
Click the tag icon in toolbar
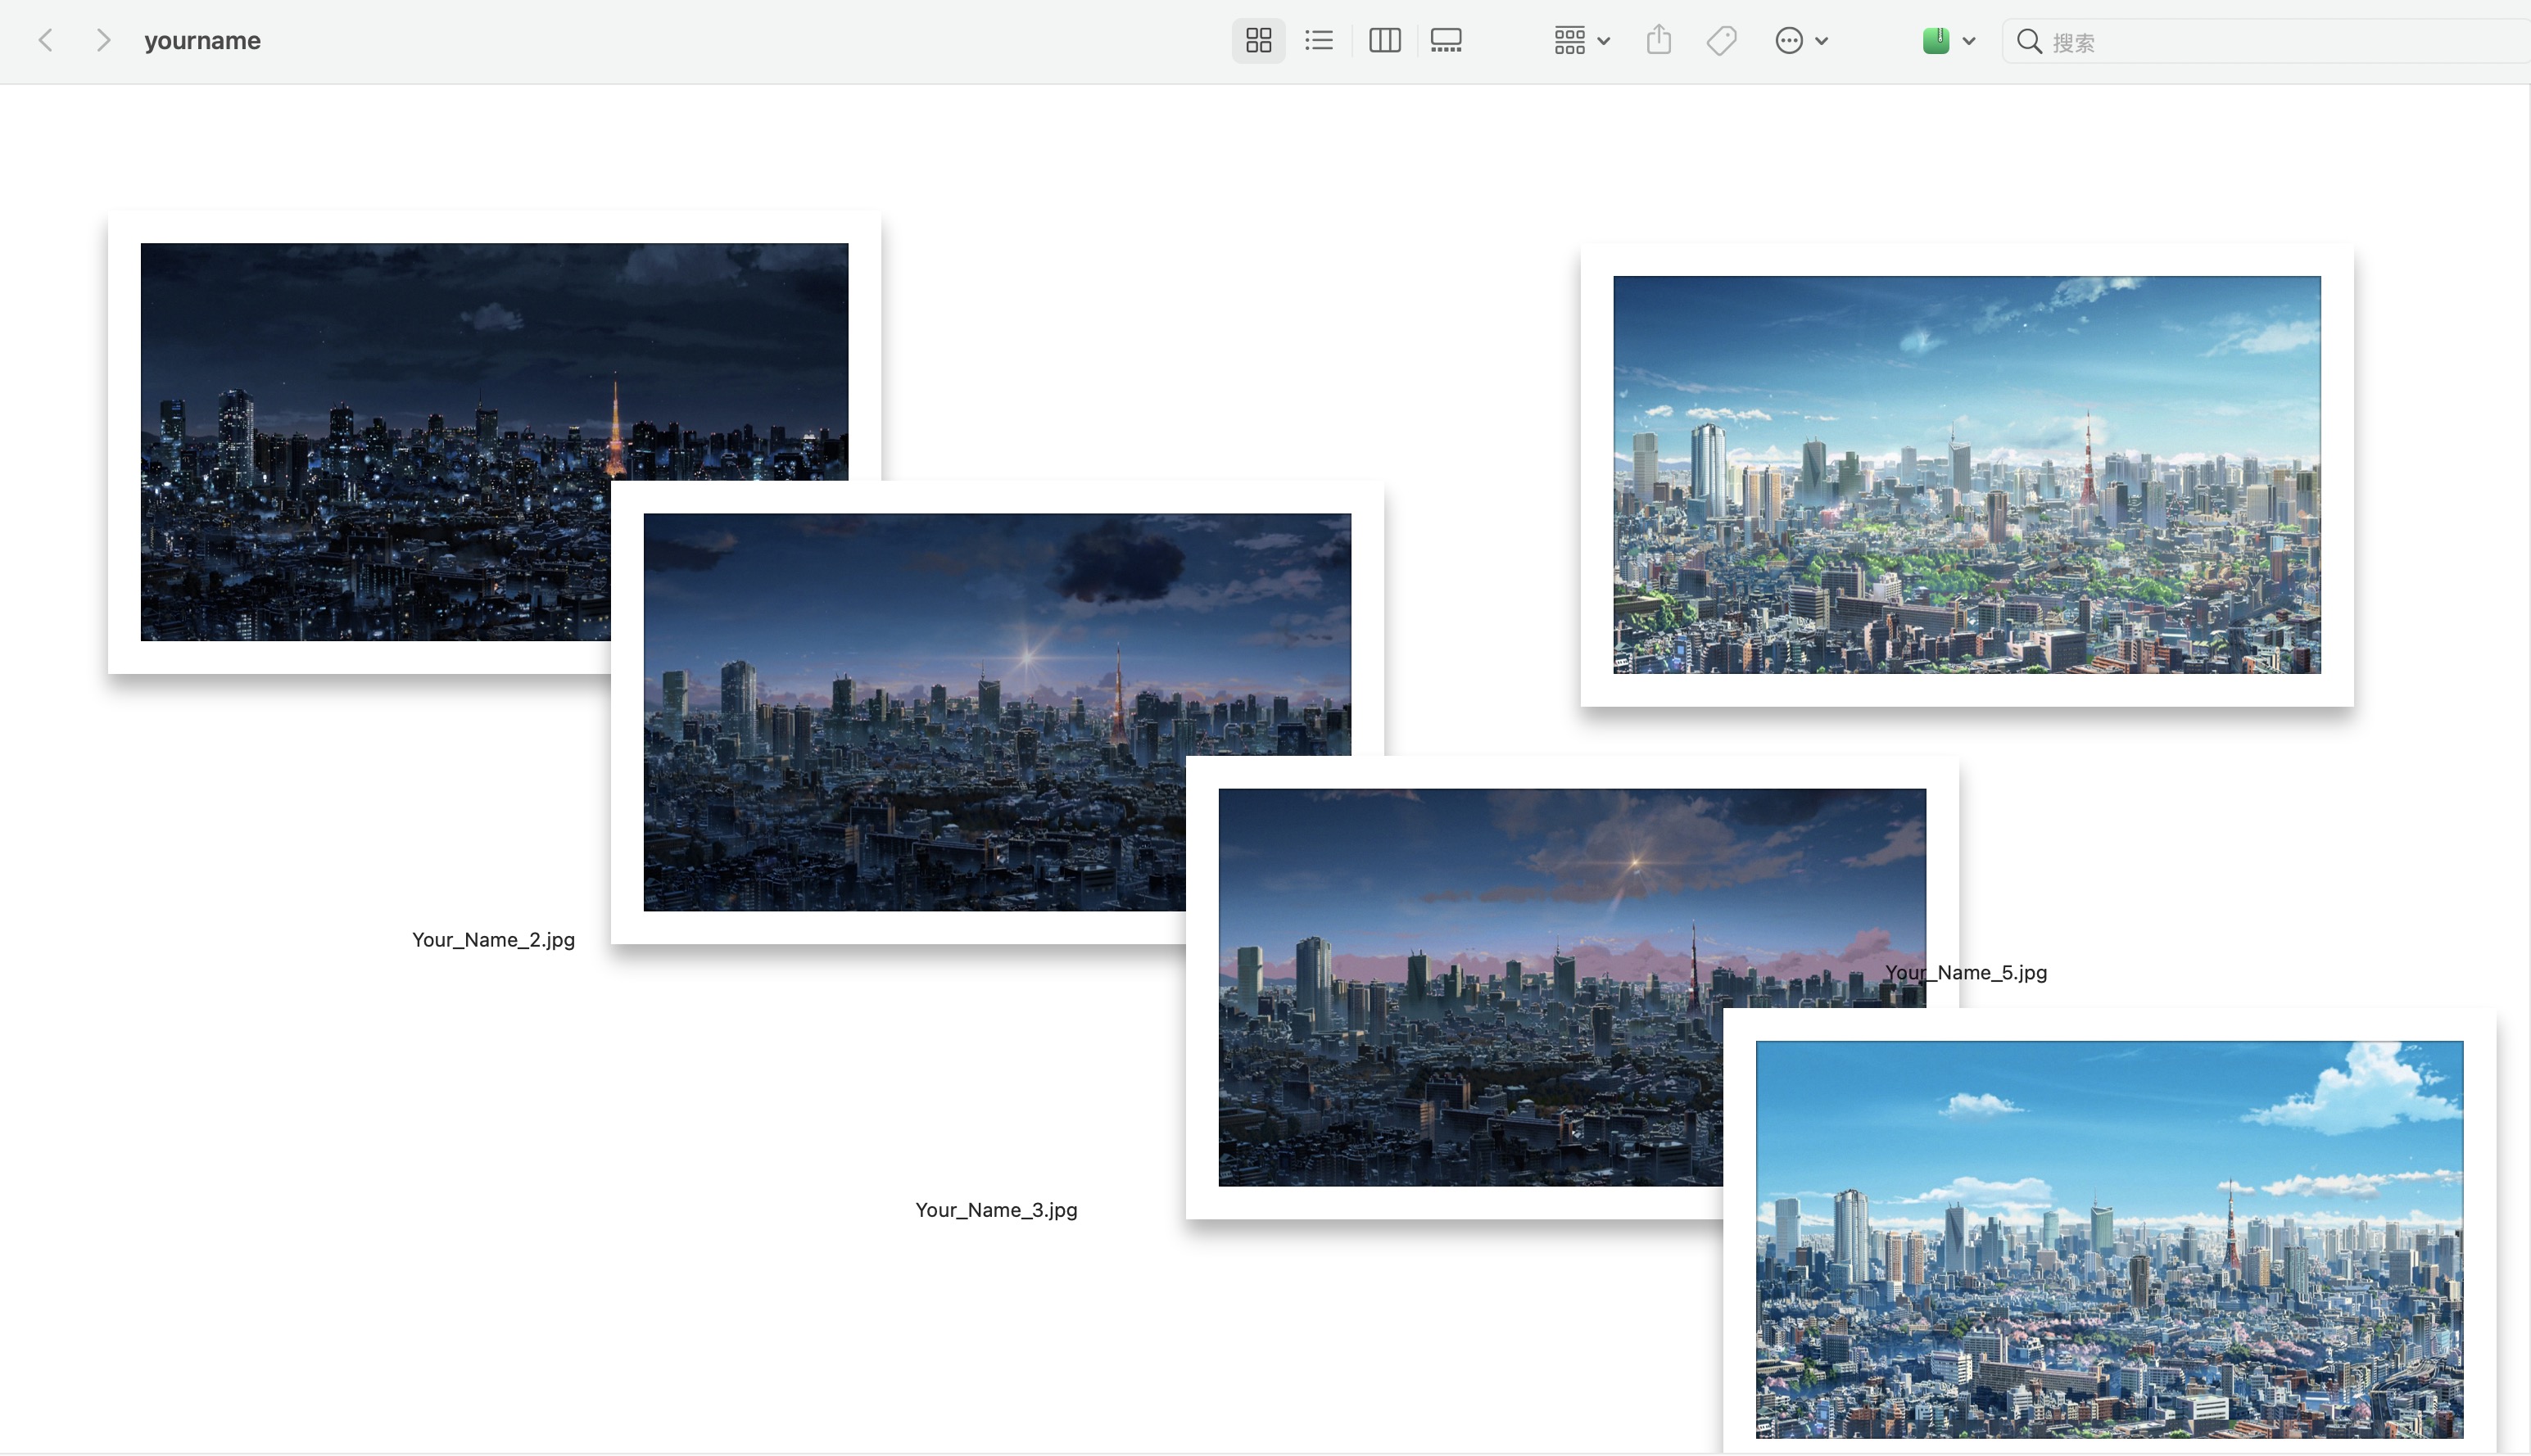coord(1721,41)
